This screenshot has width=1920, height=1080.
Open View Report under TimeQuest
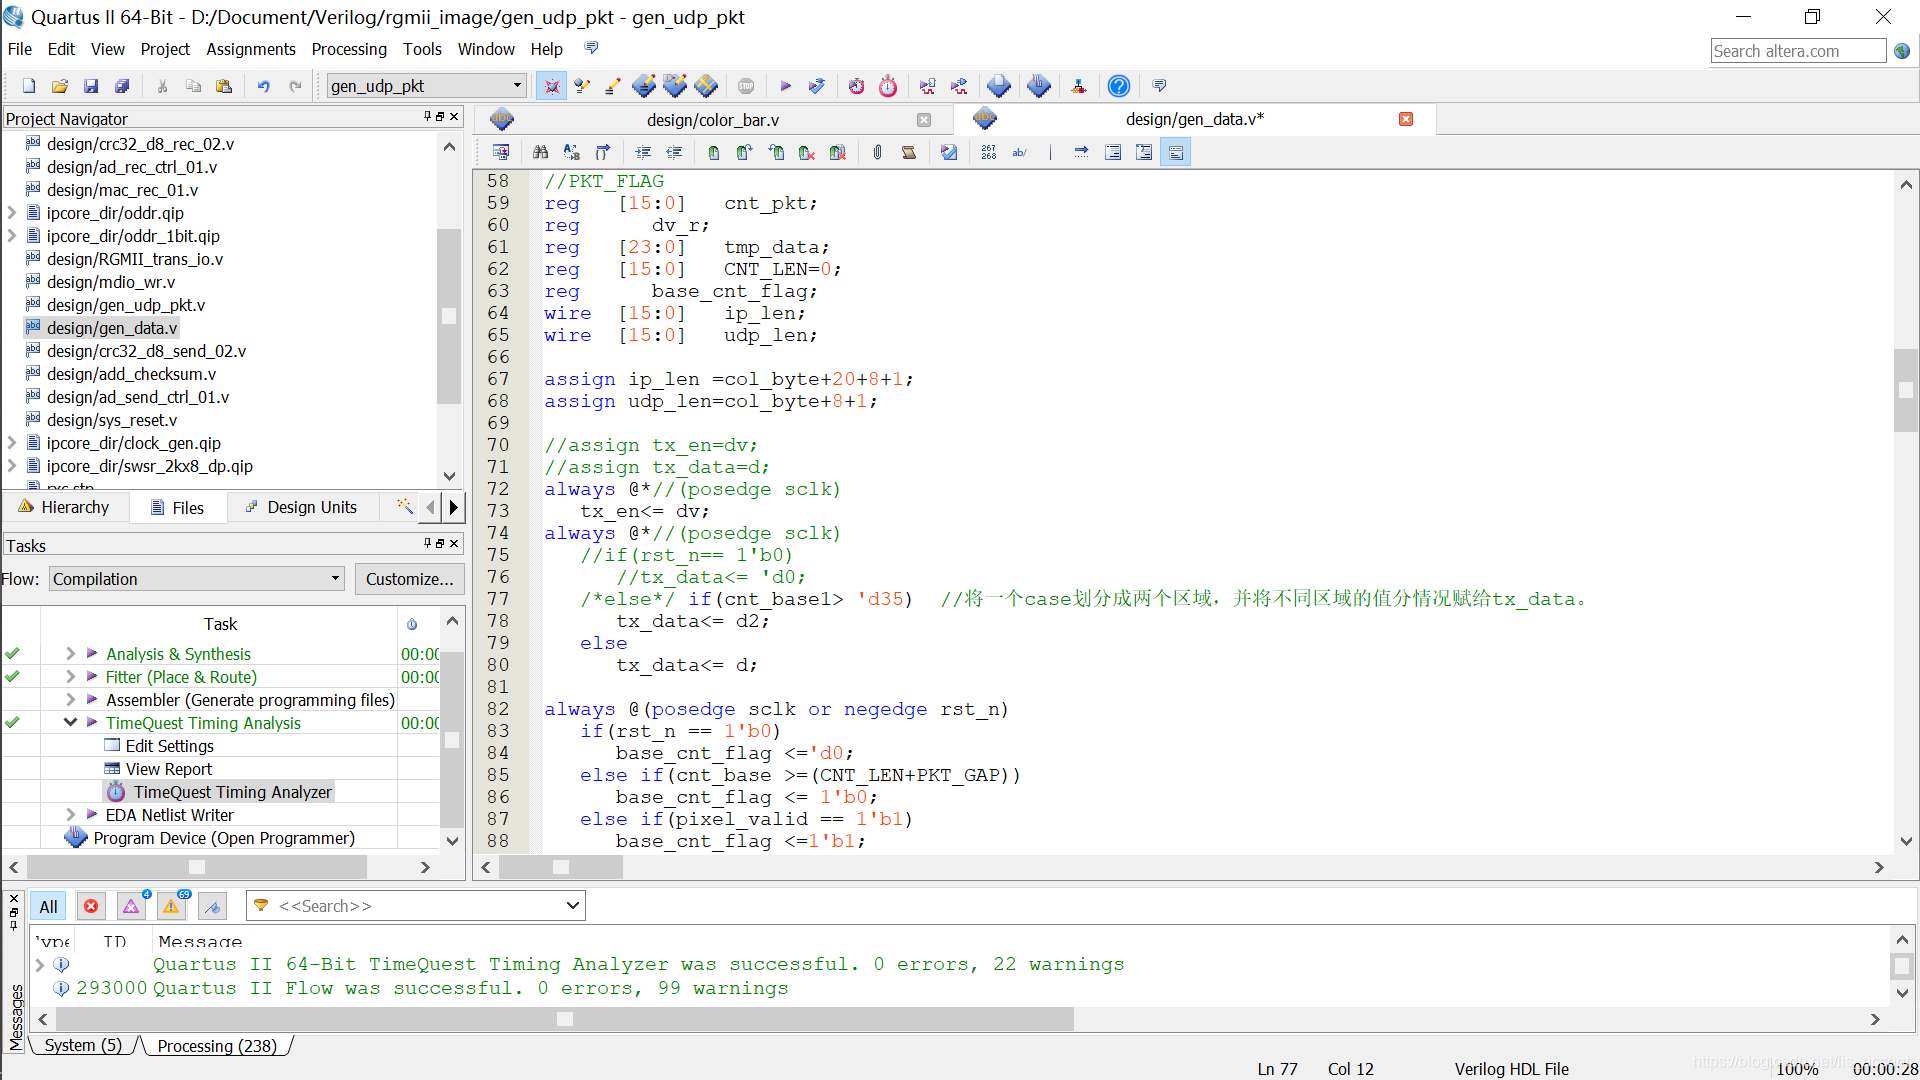pos(168,769)
